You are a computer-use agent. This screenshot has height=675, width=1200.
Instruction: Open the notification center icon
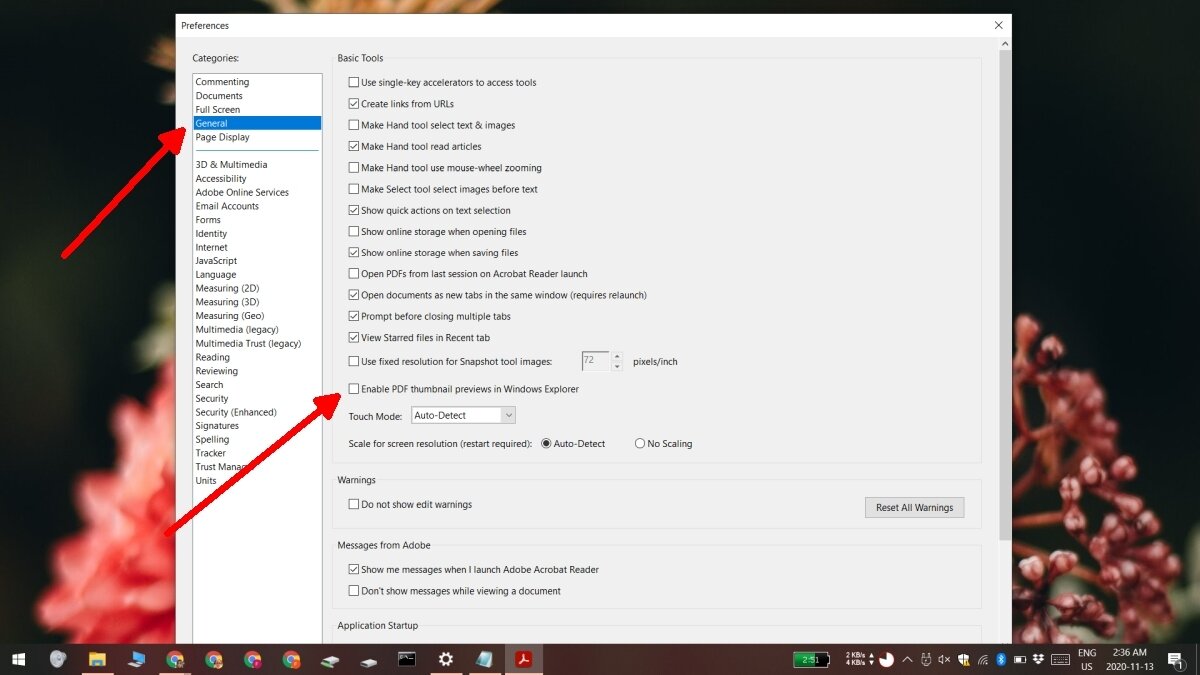(1175, 659)
